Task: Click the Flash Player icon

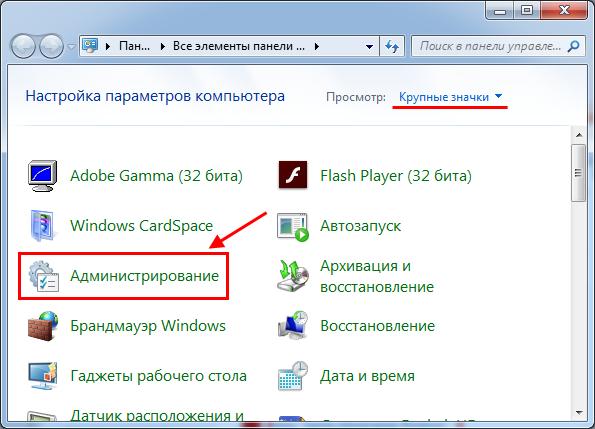Action: pos(293,175)
